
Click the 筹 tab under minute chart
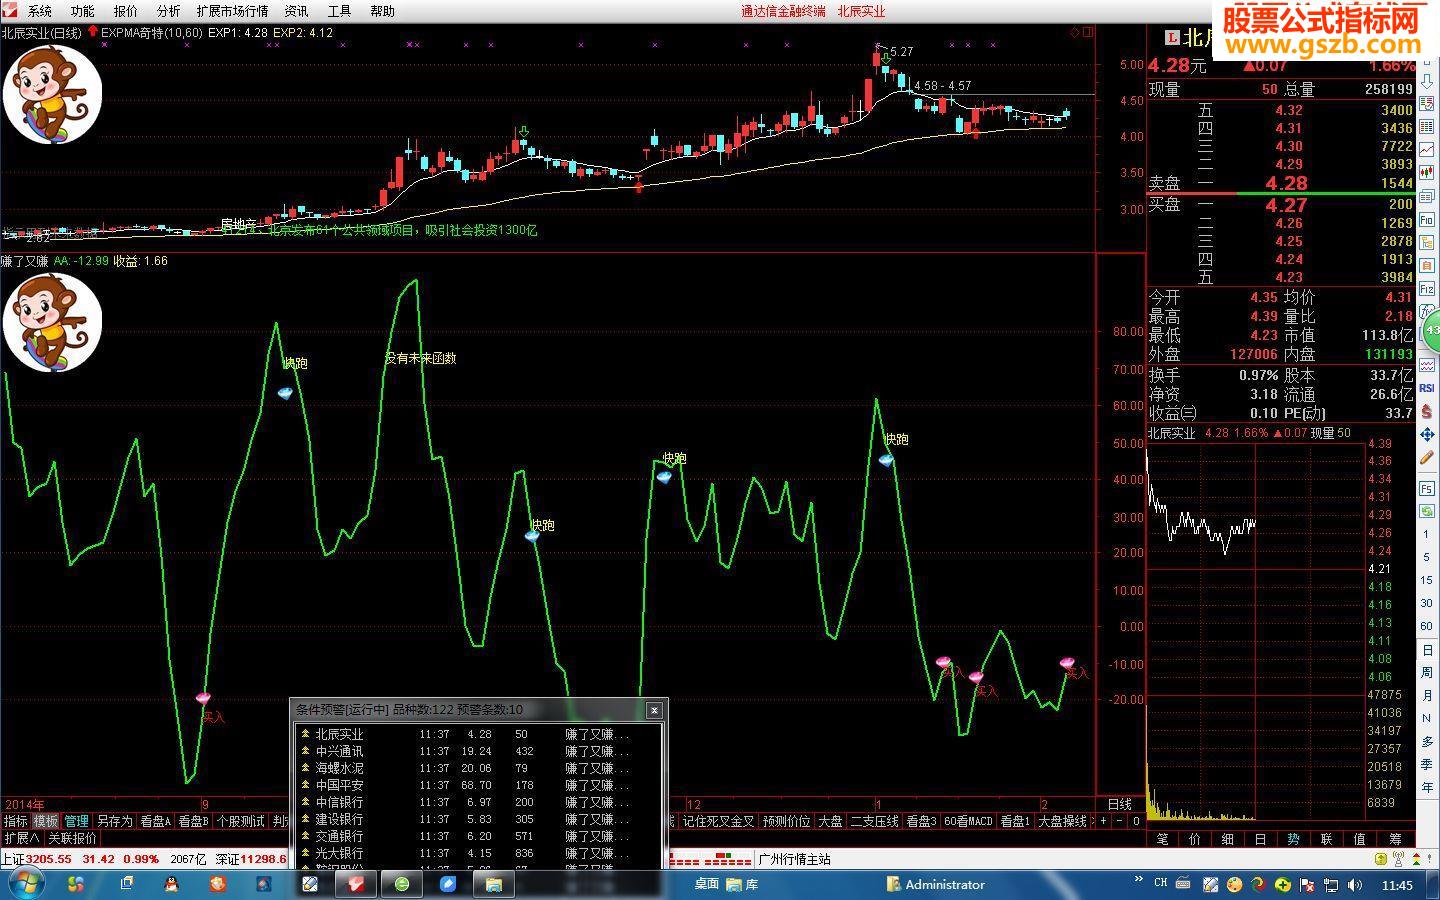pos(1395,839)
